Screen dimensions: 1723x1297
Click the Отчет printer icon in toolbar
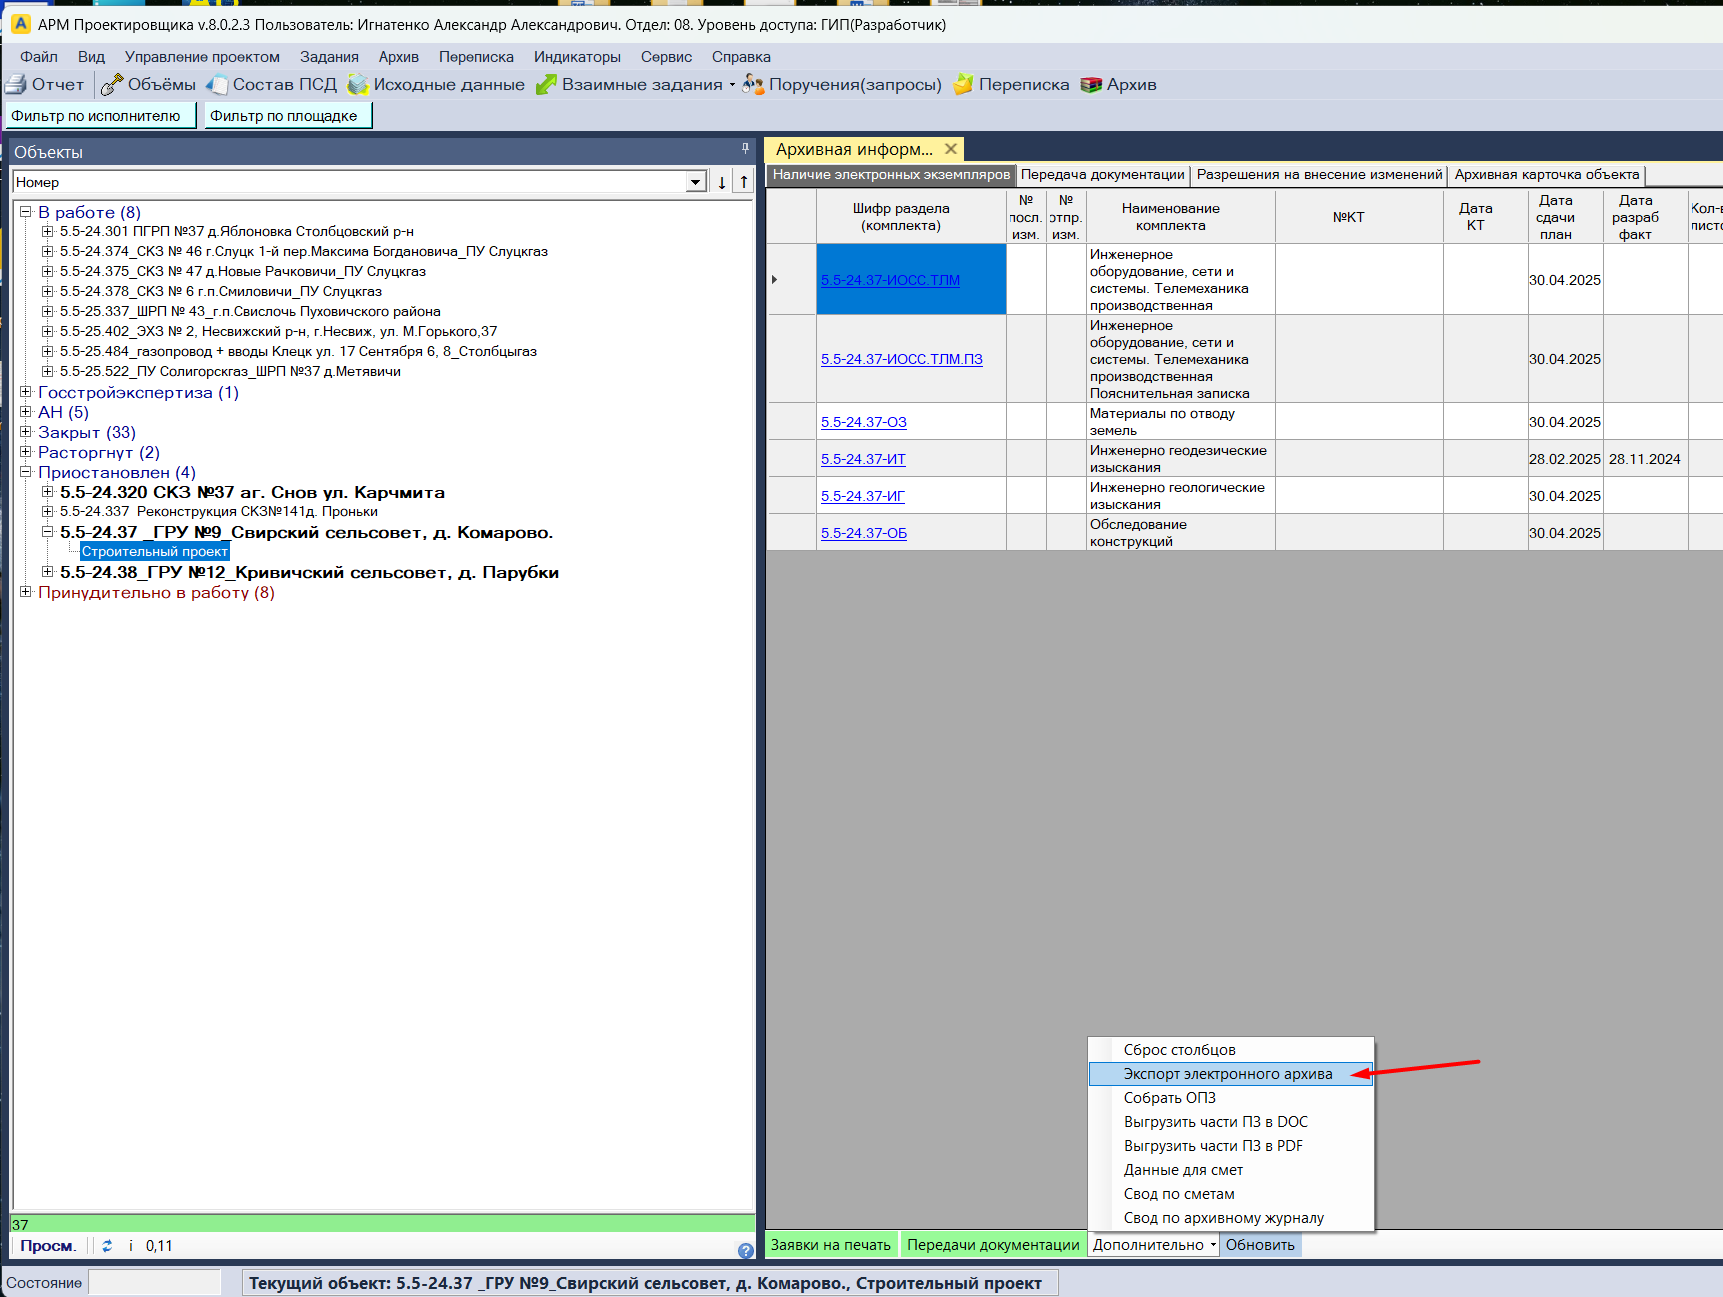click(x=16, y=85)
